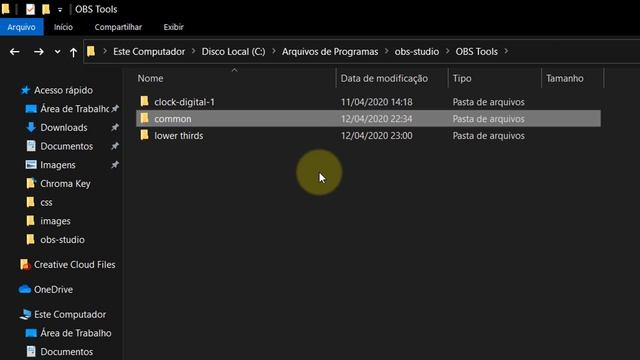Viewport: 640px width, 360px height.
Task: Navigate to Este Computador in breadcrumb
Action: [149, 51]
